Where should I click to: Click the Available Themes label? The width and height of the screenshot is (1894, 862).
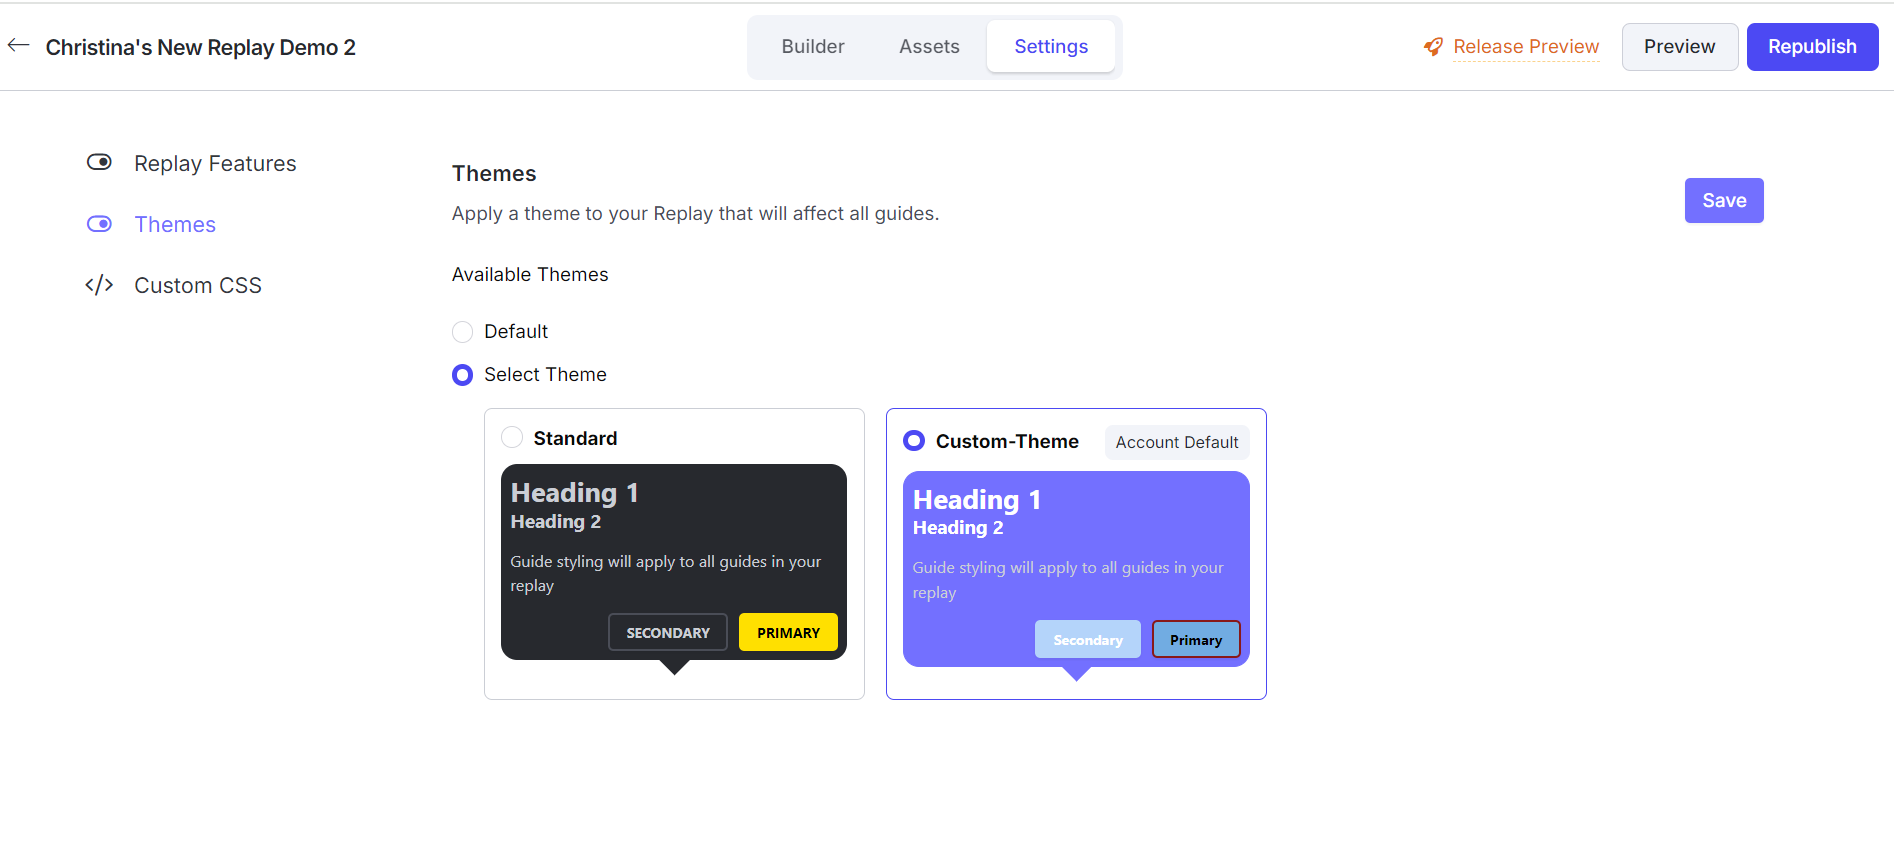pyautogui.click(x=530, y=274)
